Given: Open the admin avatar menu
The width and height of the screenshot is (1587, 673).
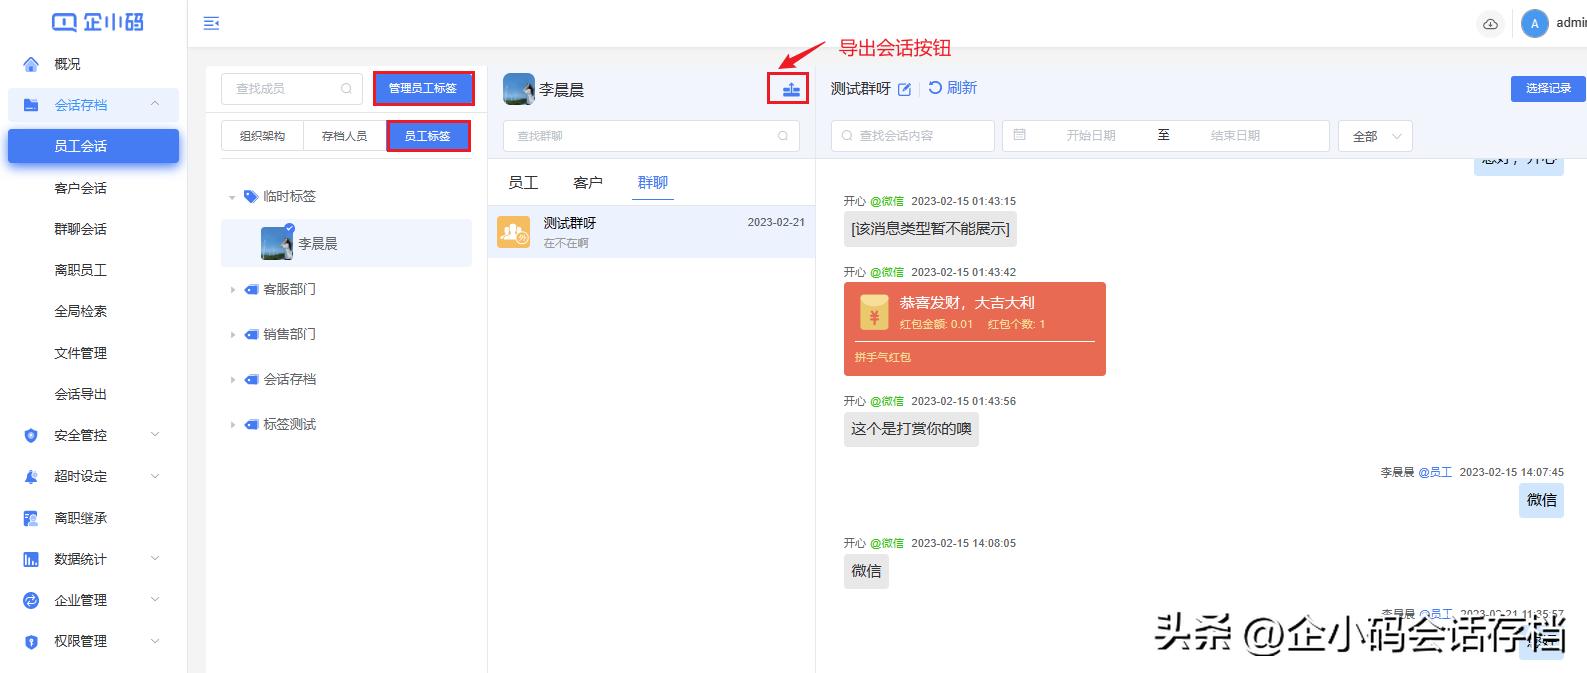Looking at the screenshot, I should click(x=1534, y=23).
